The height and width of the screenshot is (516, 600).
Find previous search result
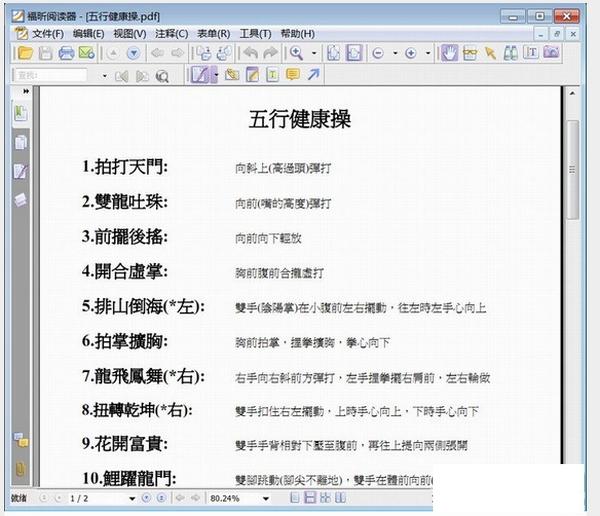(x=122, y=77)
